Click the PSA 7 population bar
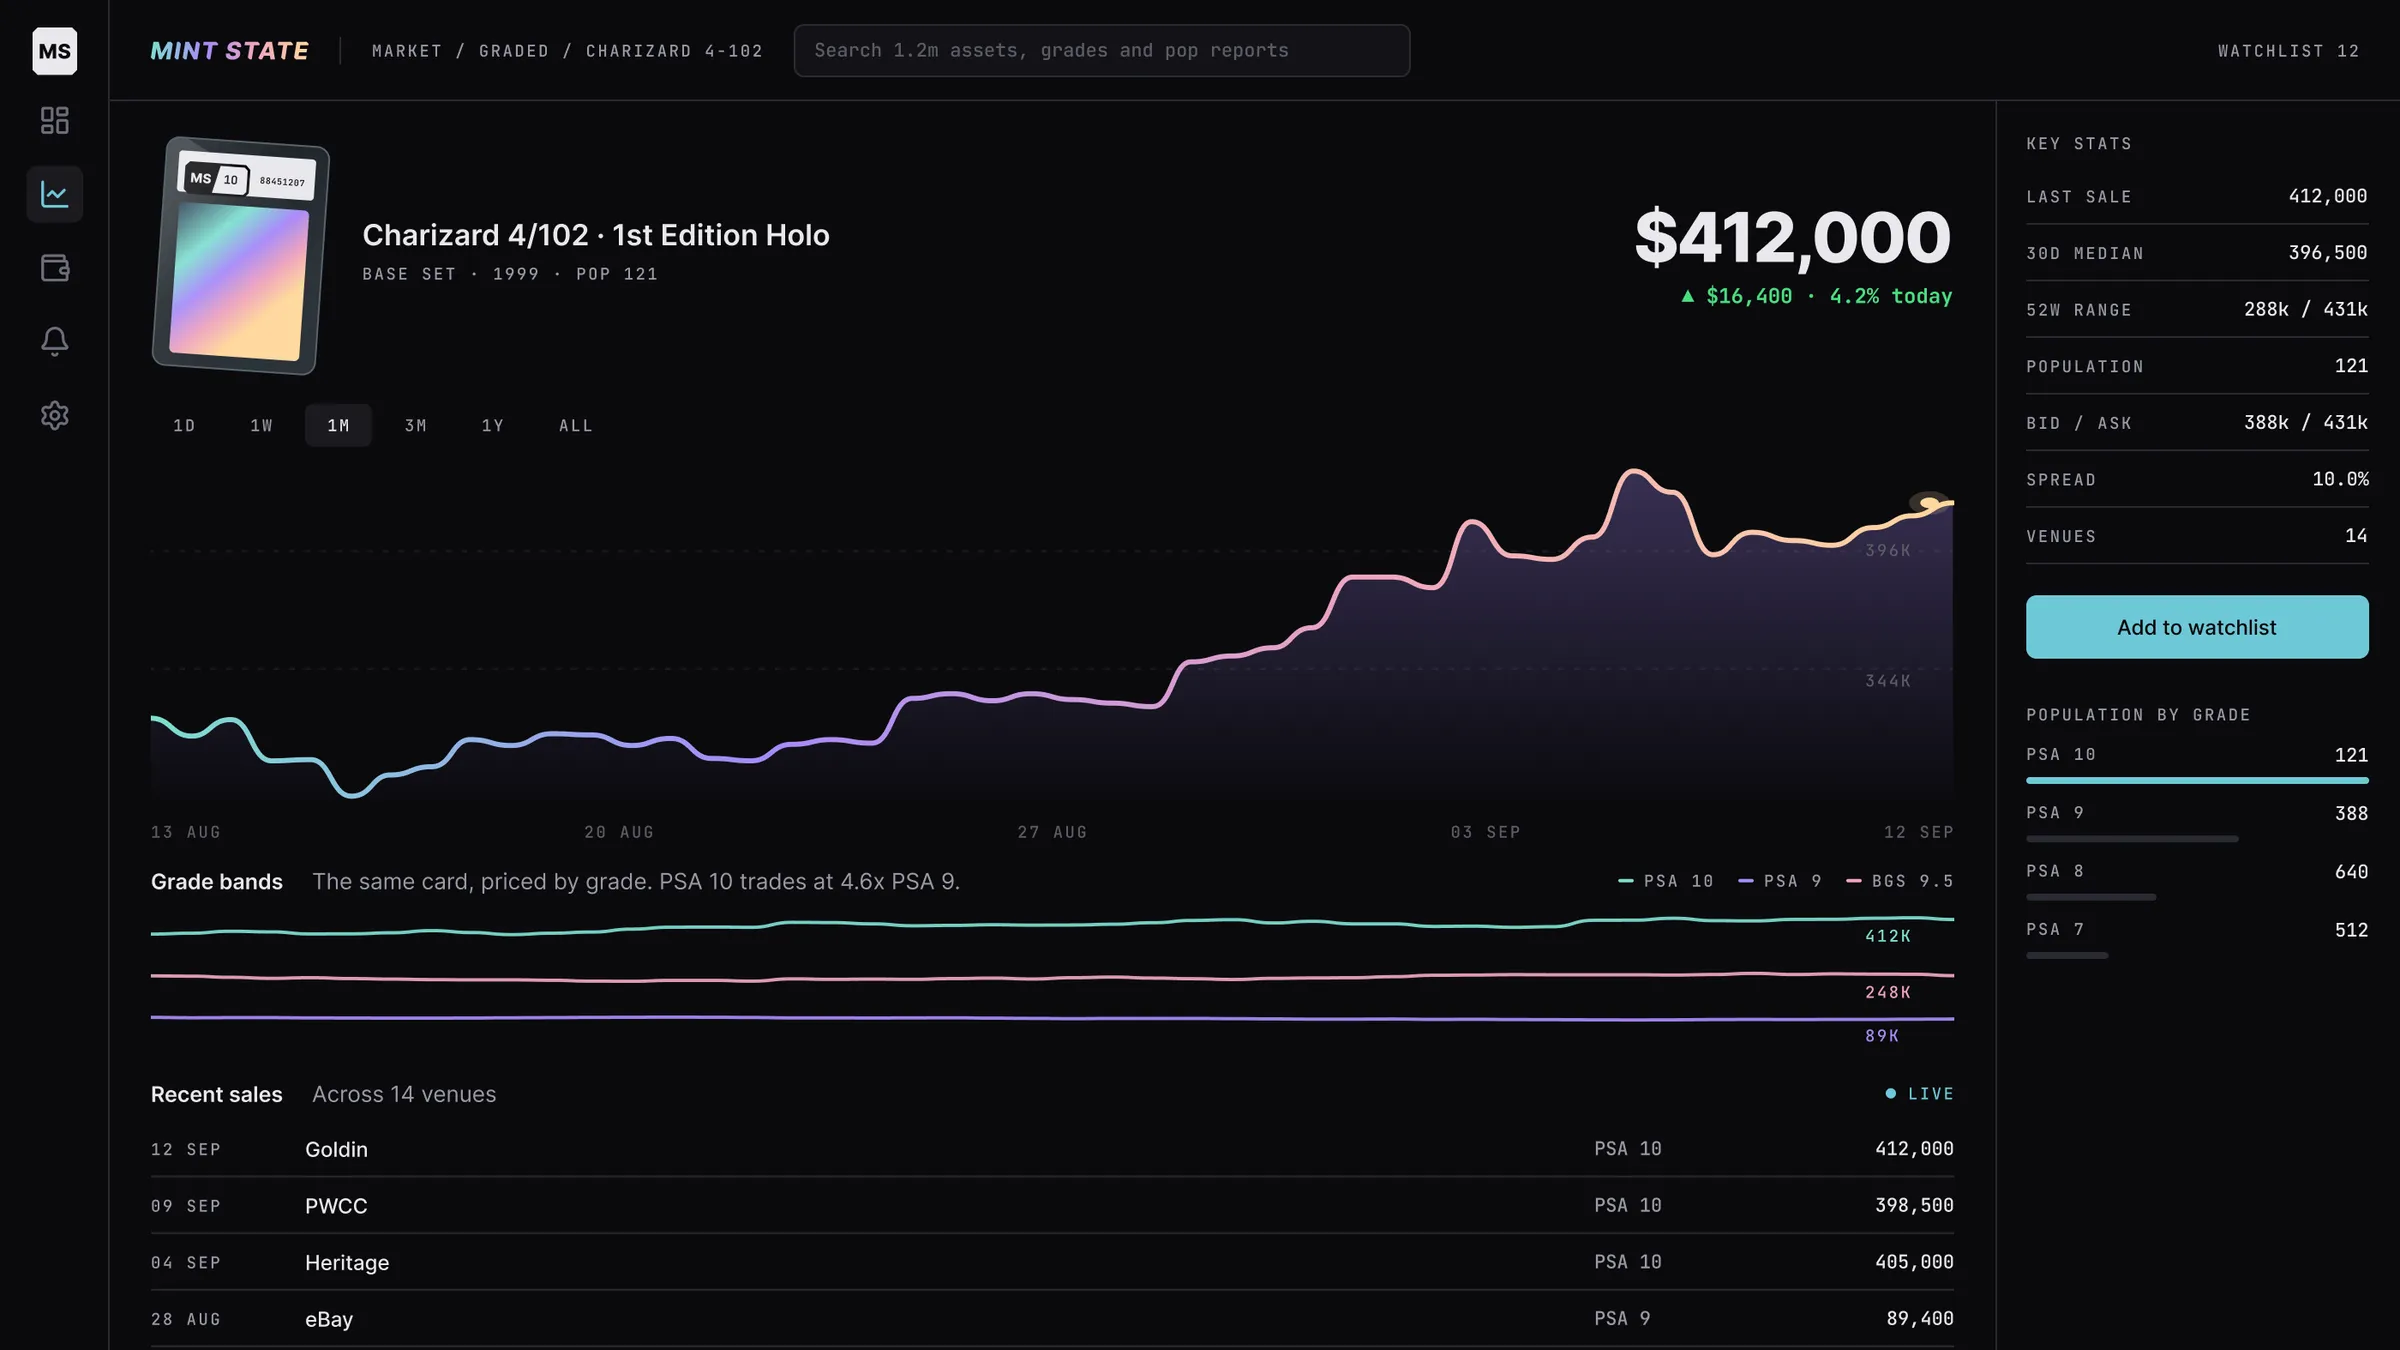 click(2067, 955)
